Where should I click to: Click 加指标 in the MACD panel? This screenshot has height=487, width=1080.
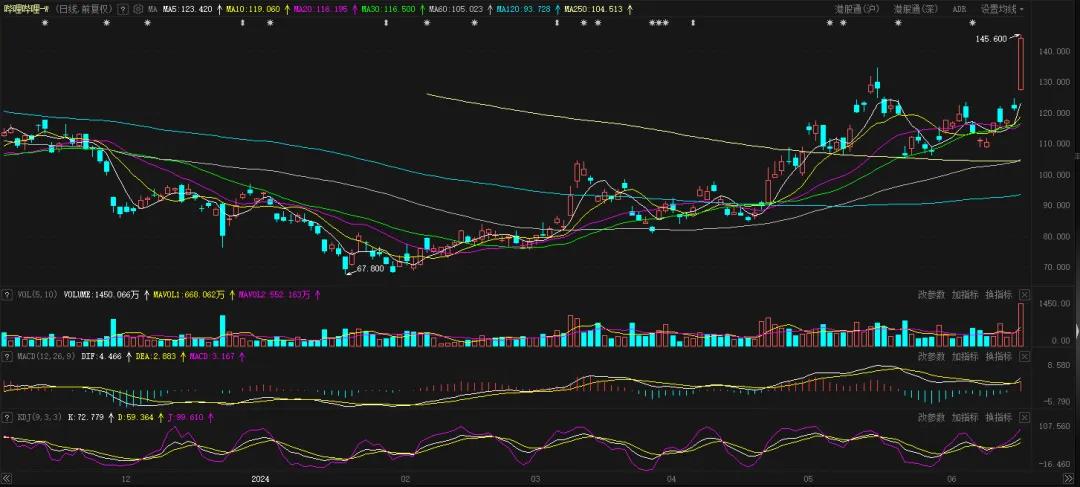tap(965, 356)
